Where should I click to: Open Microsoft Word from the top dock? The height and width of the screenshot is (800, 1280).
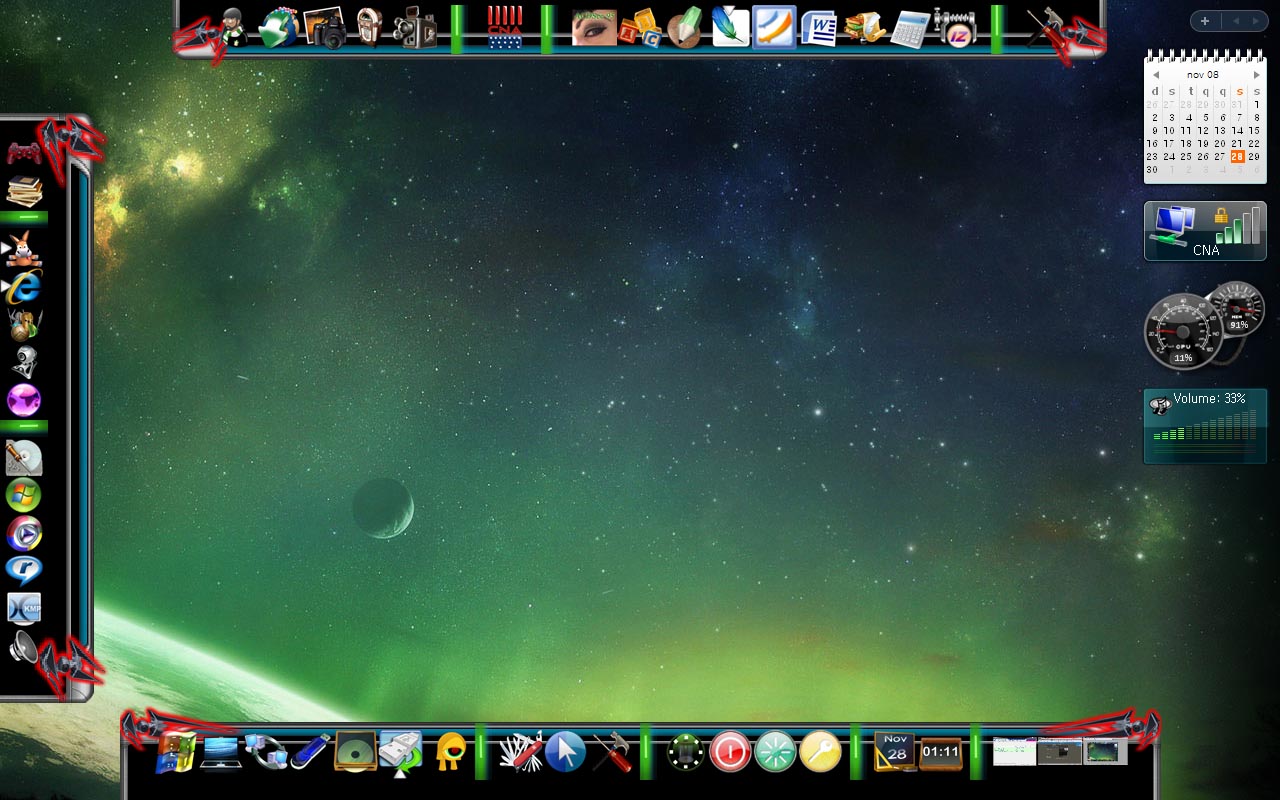point(819,28)
